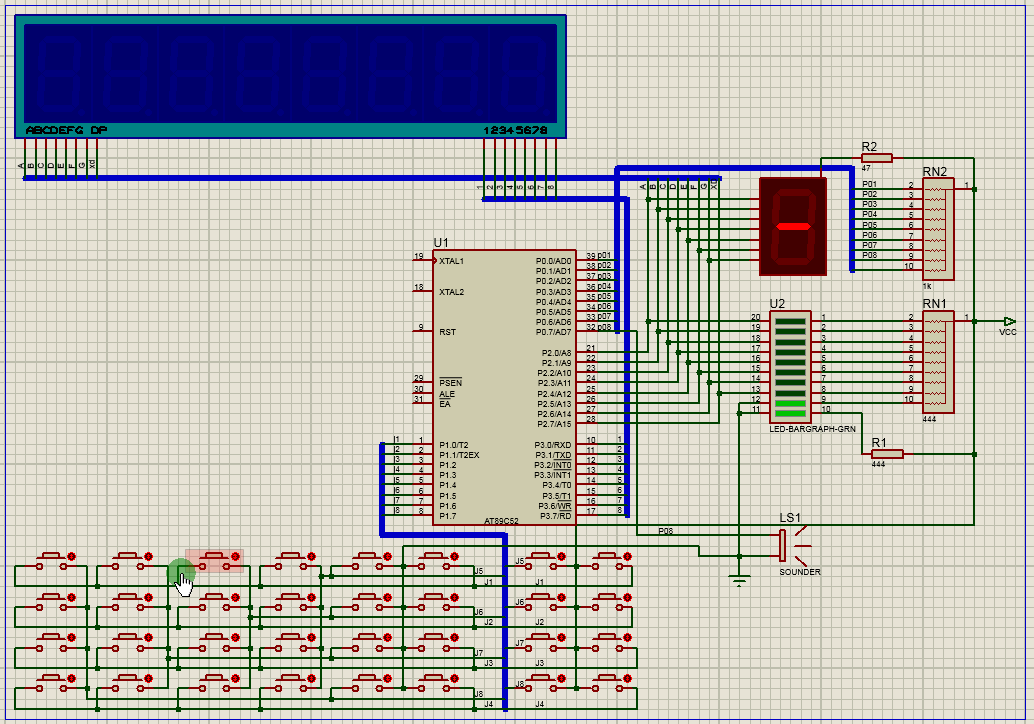
Task: Click the P0.0/AD0 pin label
Action: [x=553, y=261]
